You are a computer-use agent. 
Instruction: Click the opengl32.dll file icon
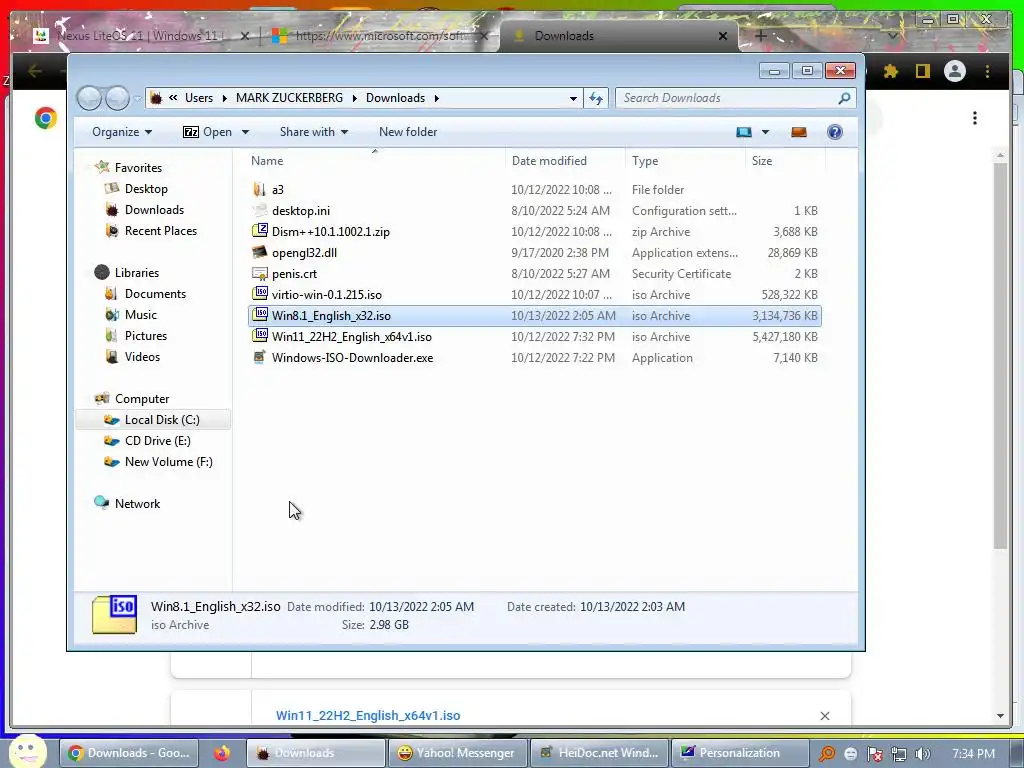click(259, 252)
